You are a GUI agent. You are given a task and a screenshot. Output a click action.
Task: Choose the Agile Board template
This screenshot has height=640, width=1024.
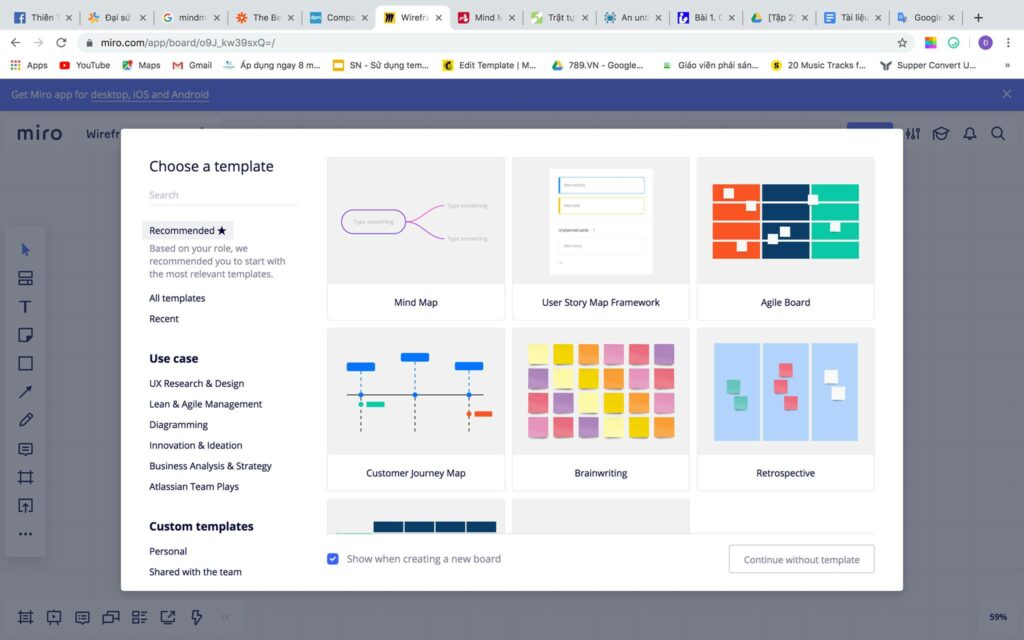(786, 238)
